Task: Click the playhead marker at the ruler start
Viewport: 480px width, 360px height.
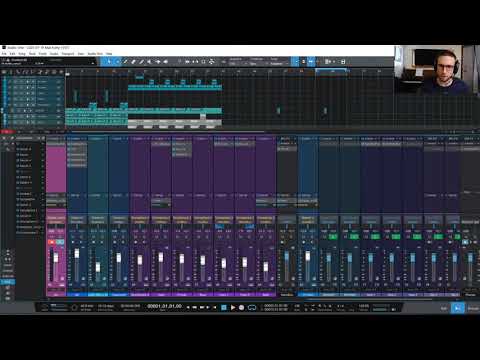Action: click(68, 74)
